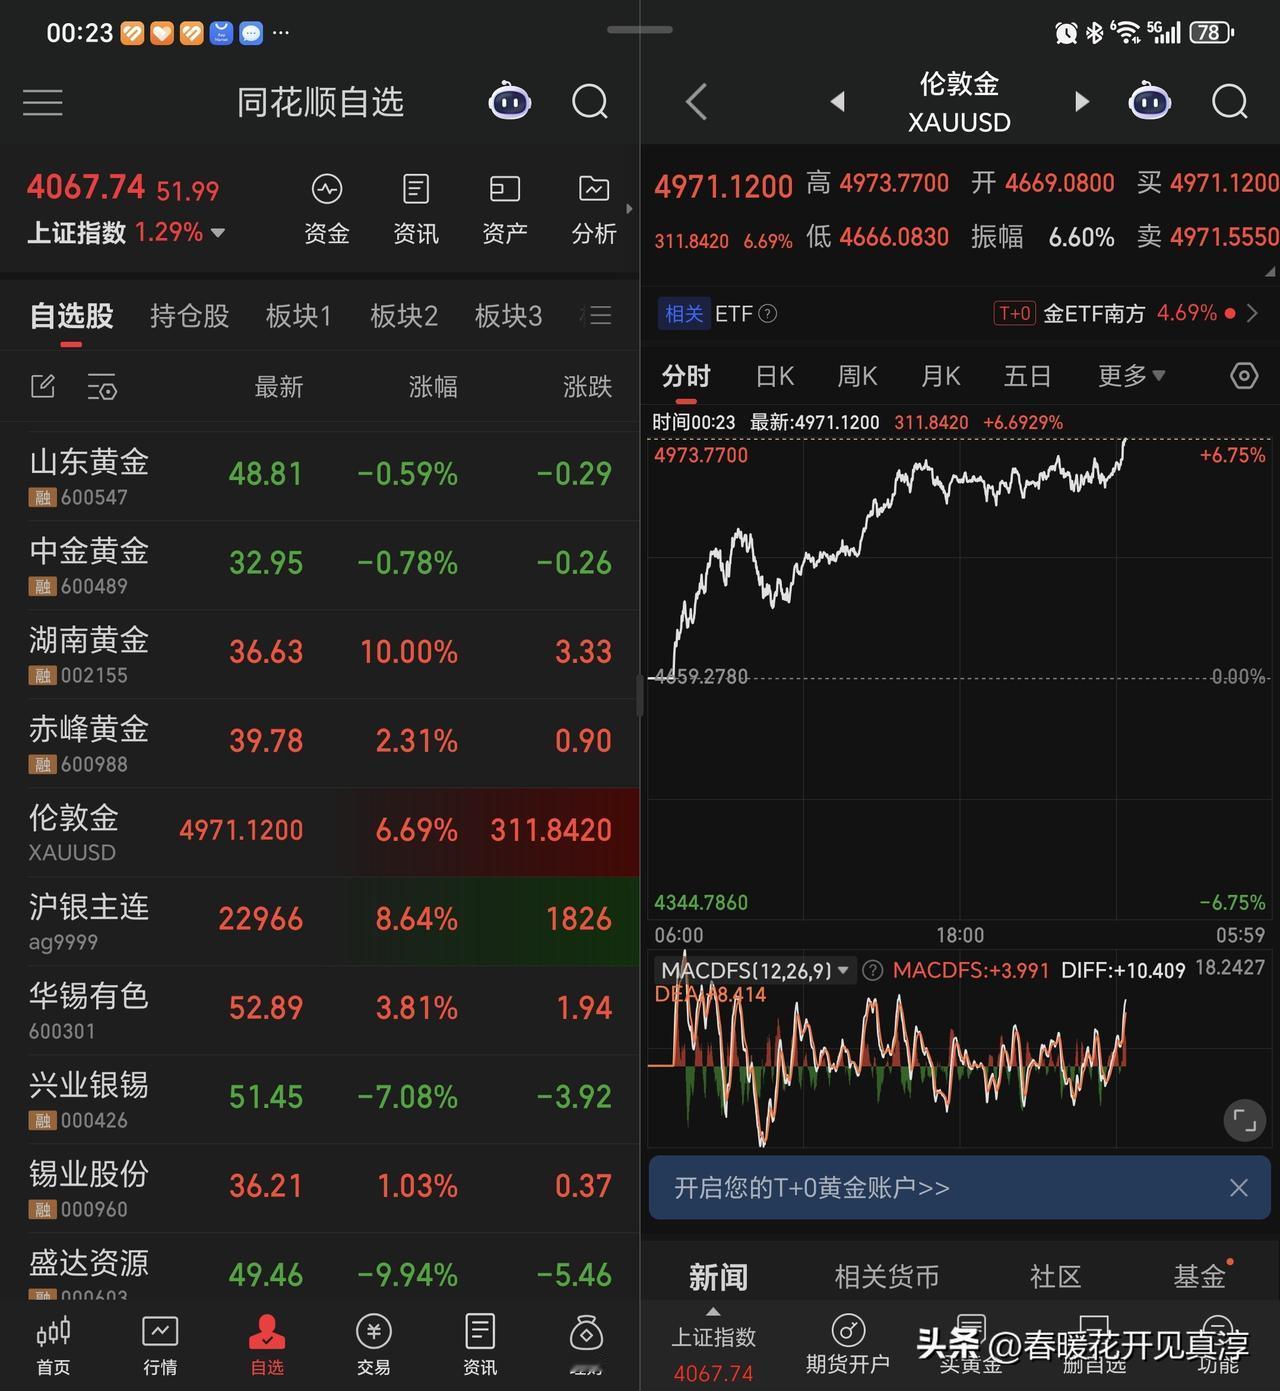Tap 开启您的T+0黄金账户 banner link
Image resolution: width=1280 pixels, height=1391 pixels.
[812, 1188]
